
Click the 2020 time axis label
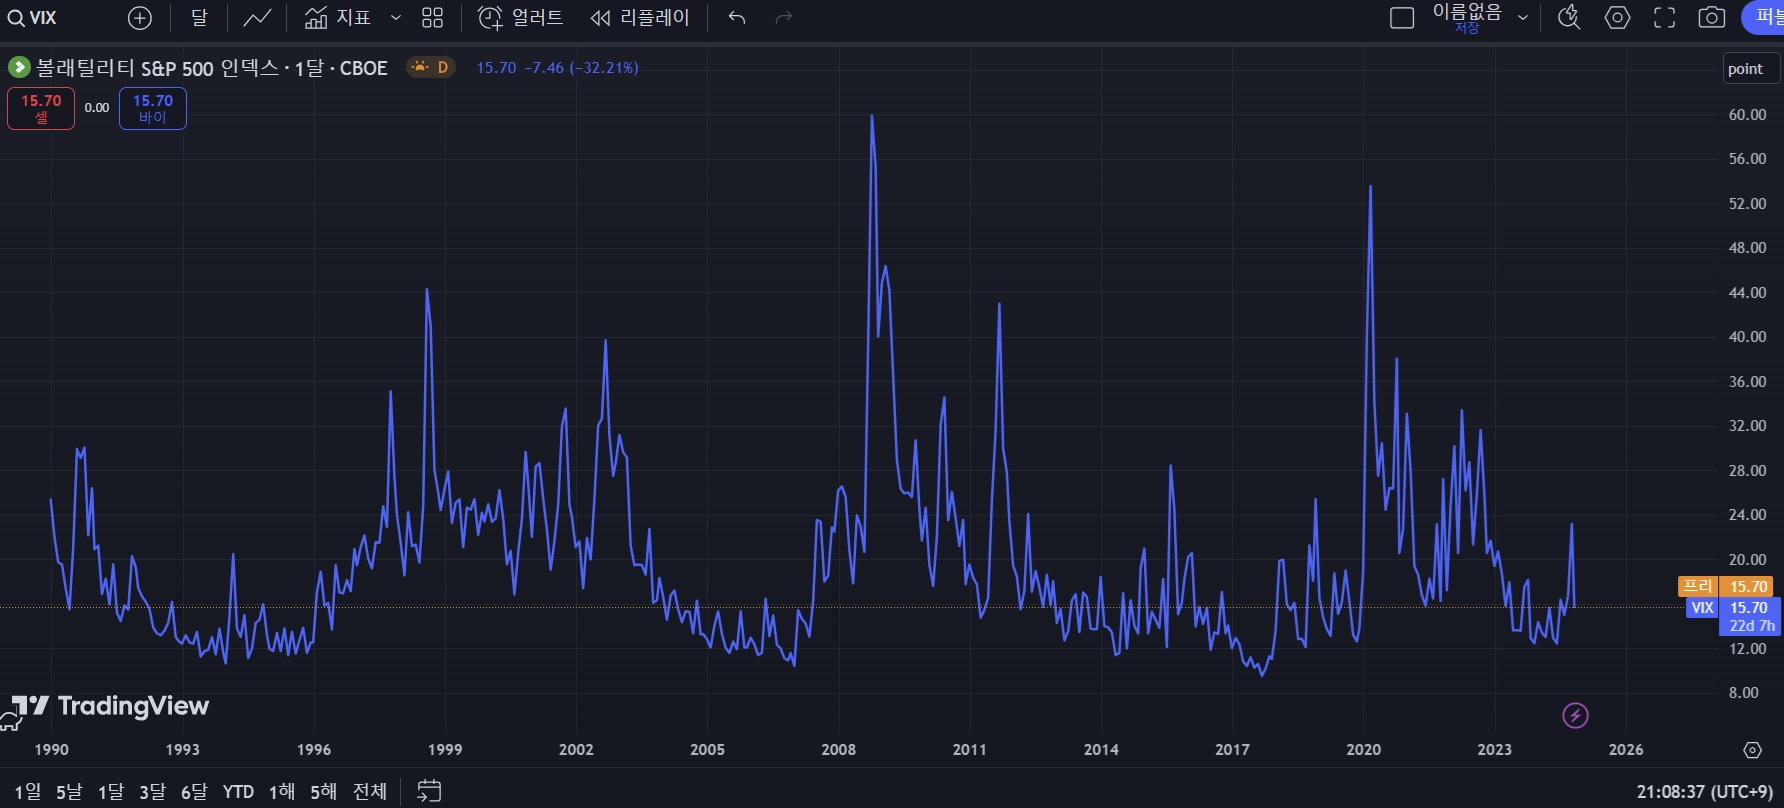click(x=1363, y=750)
